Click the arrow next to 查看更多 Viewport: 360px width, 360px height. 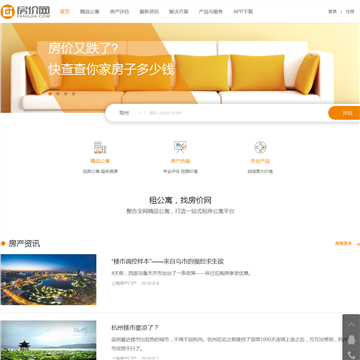point(358,244)
